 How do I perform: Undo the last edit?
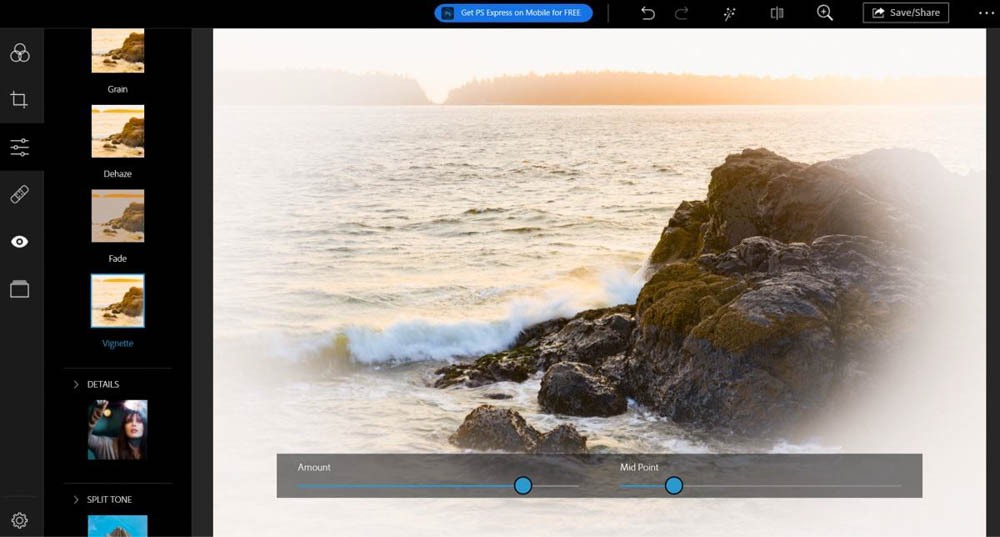click(x=648, y=13)
